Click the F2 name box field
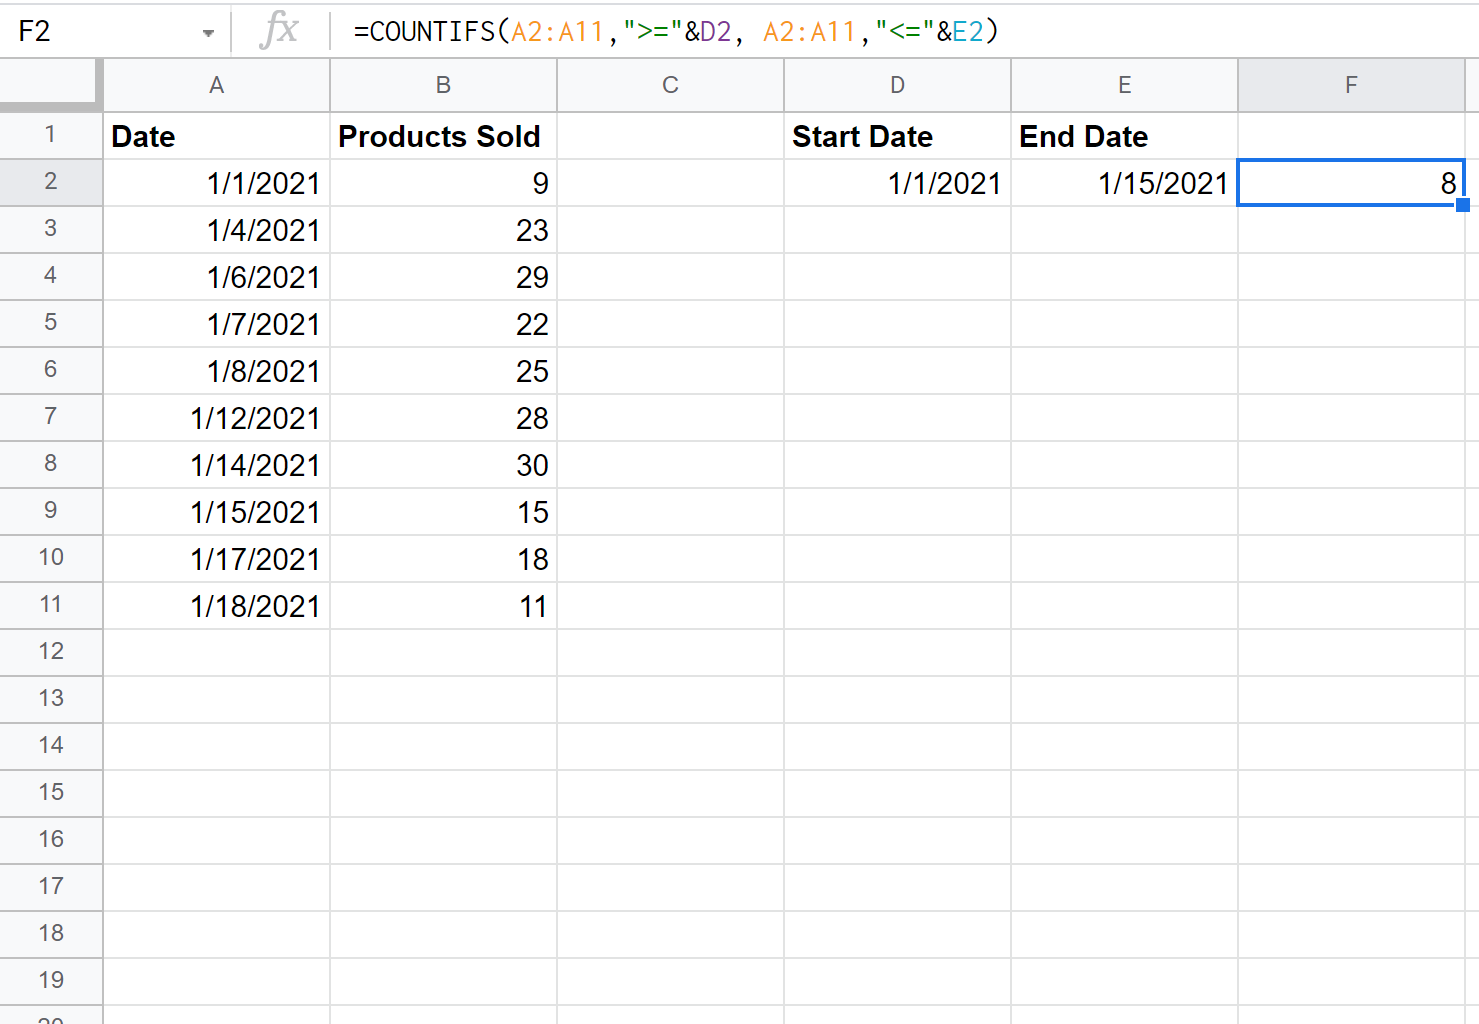This screenshot has width=1479, height=1024. click(x=100, y=32)
